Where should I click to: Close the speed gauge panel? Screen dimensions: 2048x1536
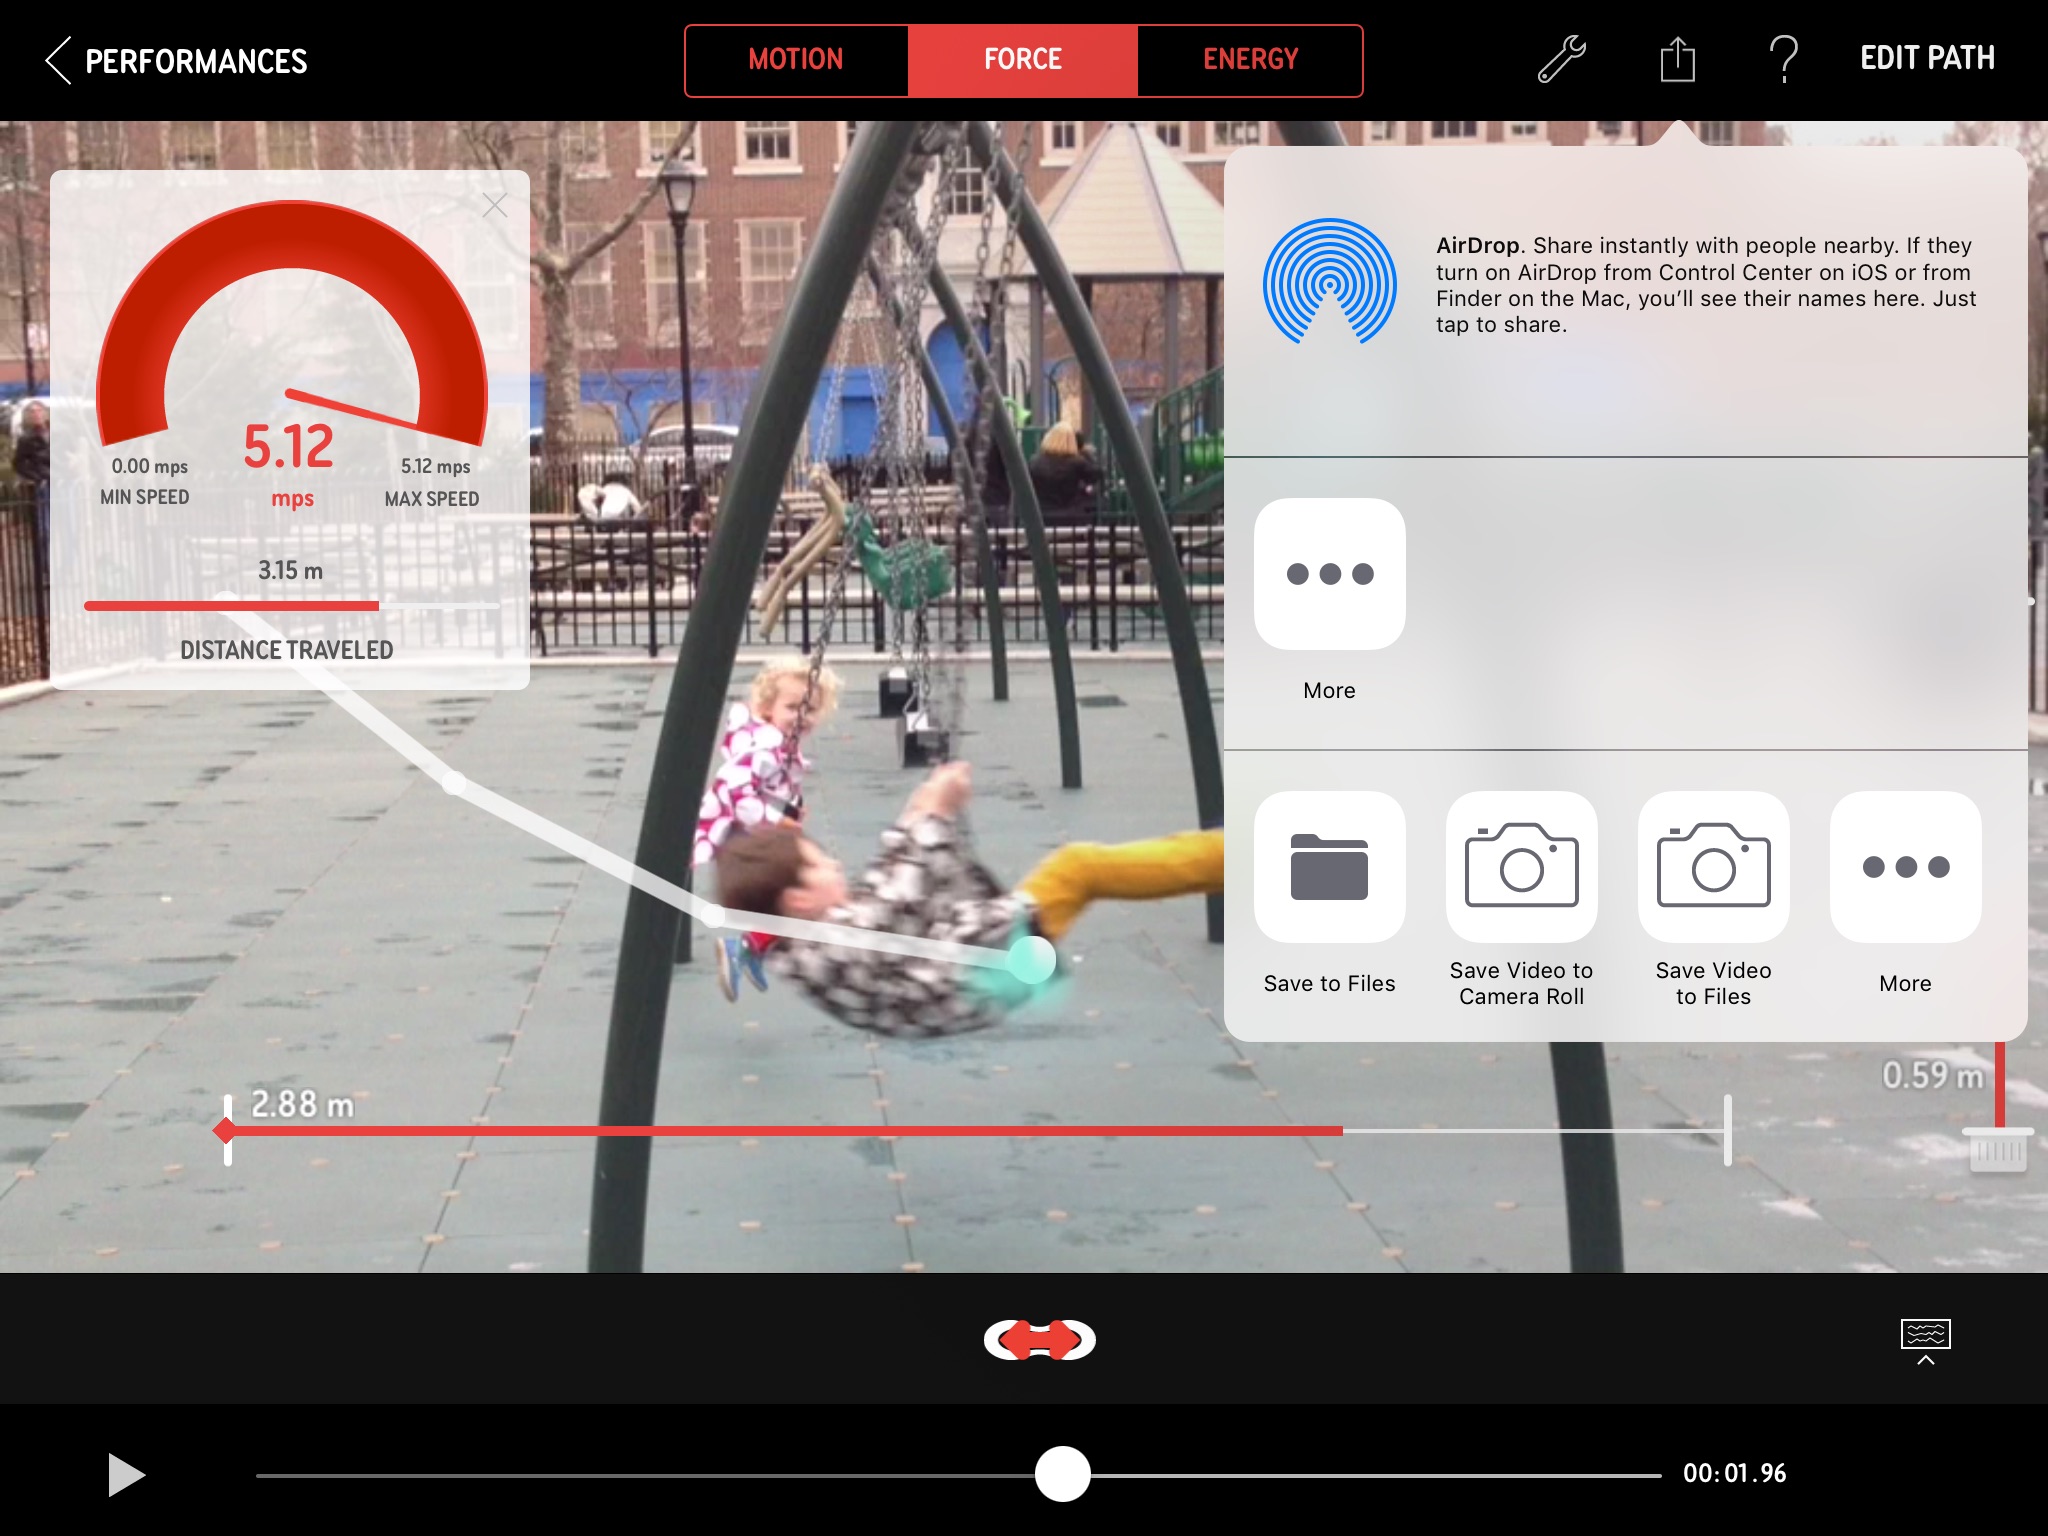click(x=495, y=206)
